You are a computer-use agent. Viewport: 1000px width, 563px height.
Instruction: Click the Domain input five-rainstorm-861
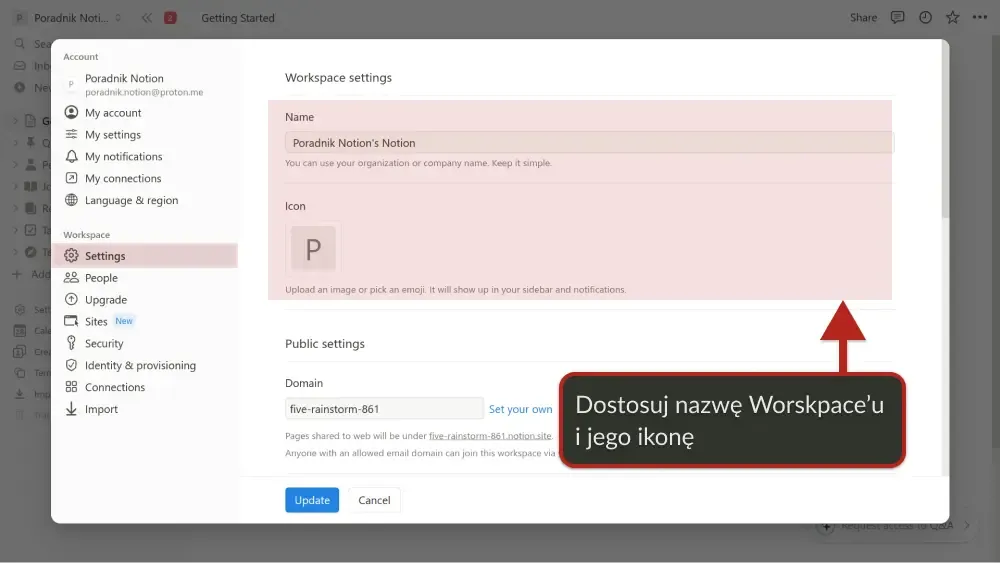tap(384, 409)
